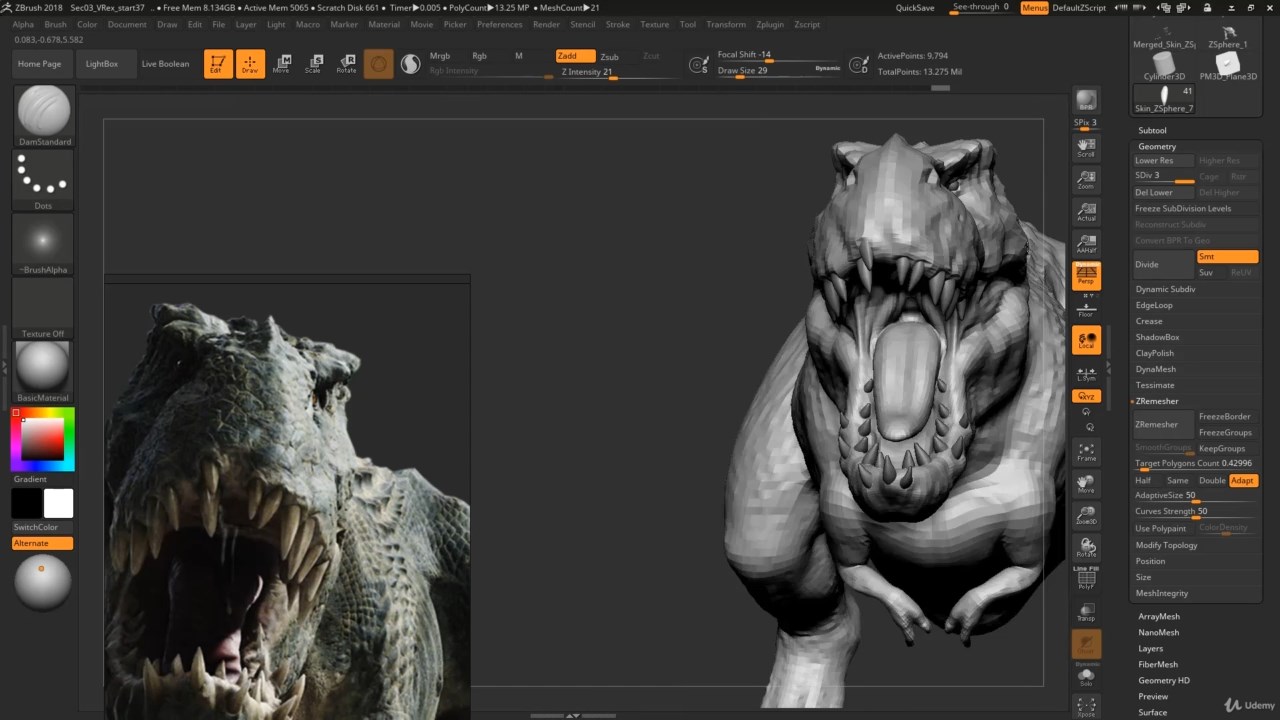Open the Transform menu
The height and width of the screenshot is (720, 1280).
coord(726,24)
